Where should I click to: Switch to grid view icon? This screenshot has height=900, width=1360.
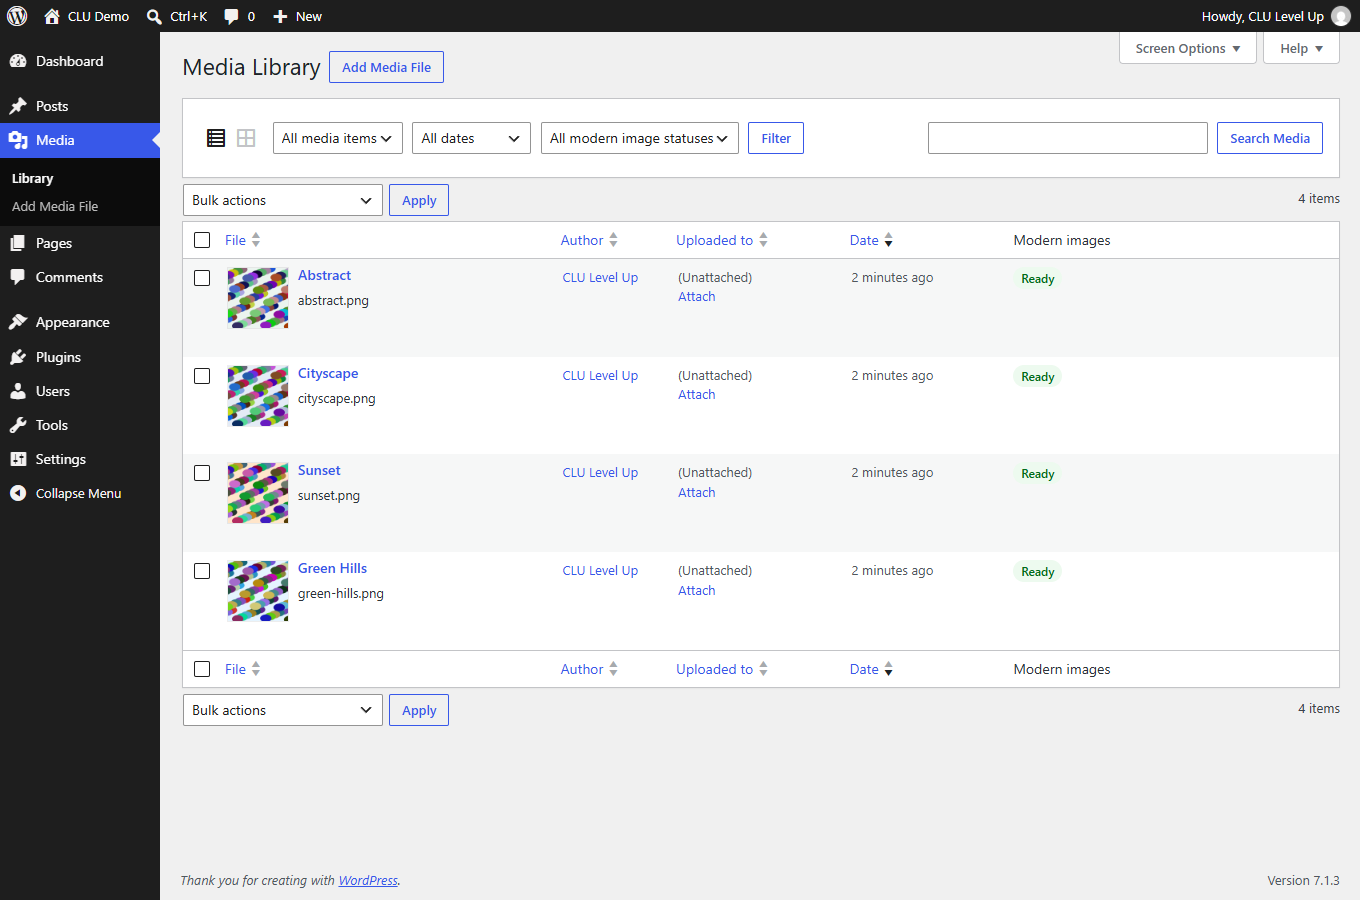point(246,138)
